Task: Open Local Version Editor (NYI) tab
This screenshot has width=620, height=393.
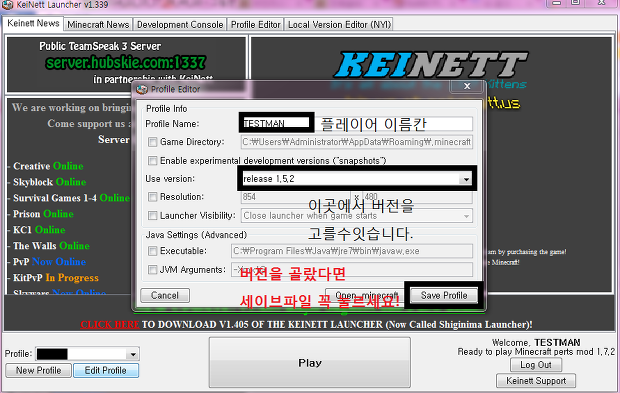Action: pyautogui.click(x=339, y=25)
